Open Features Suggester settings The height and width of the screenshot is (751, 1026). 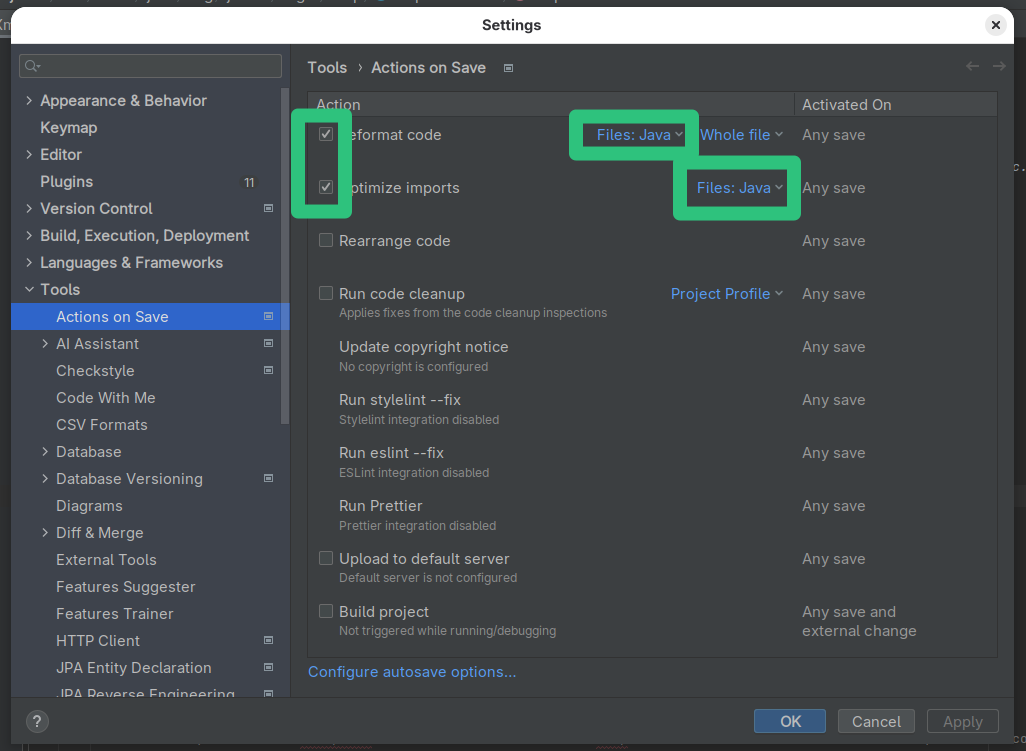pyautogui.click(x=126, y=587)
